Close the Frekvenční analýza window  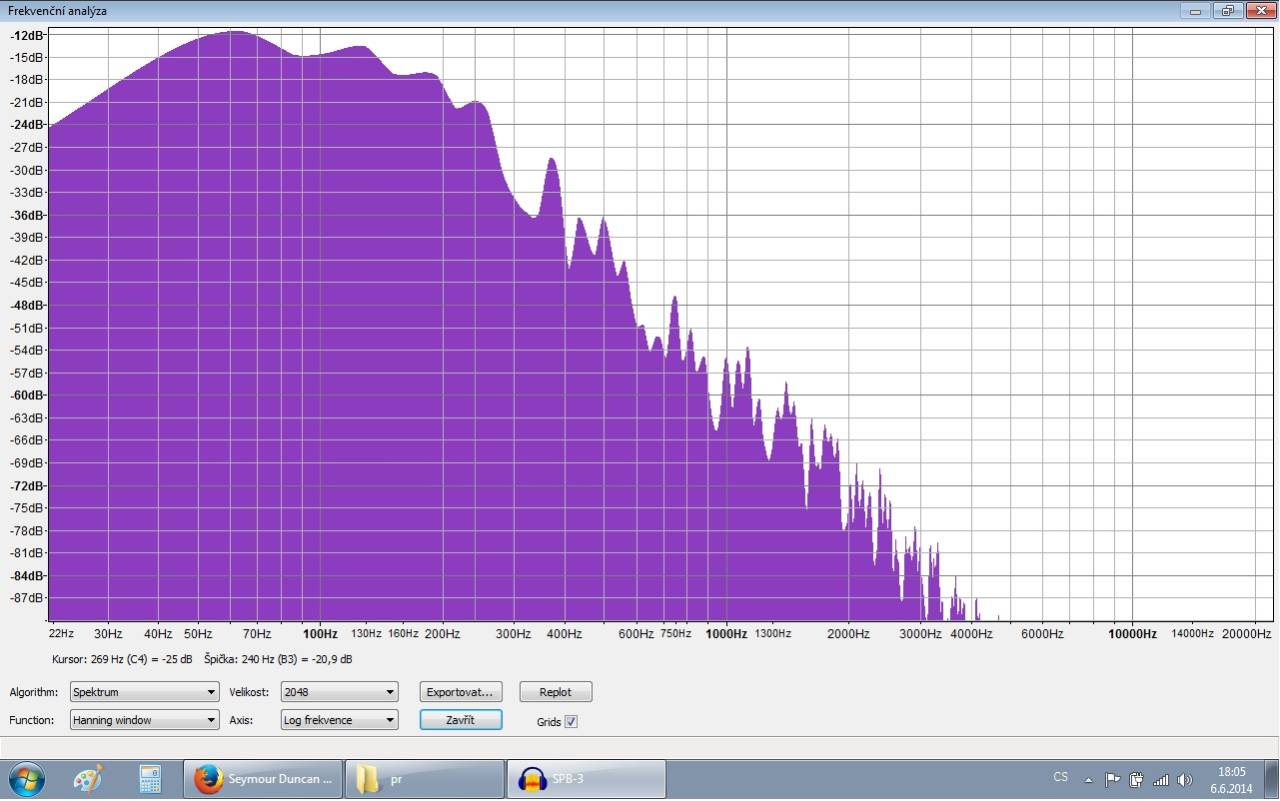pos(1259,11)
